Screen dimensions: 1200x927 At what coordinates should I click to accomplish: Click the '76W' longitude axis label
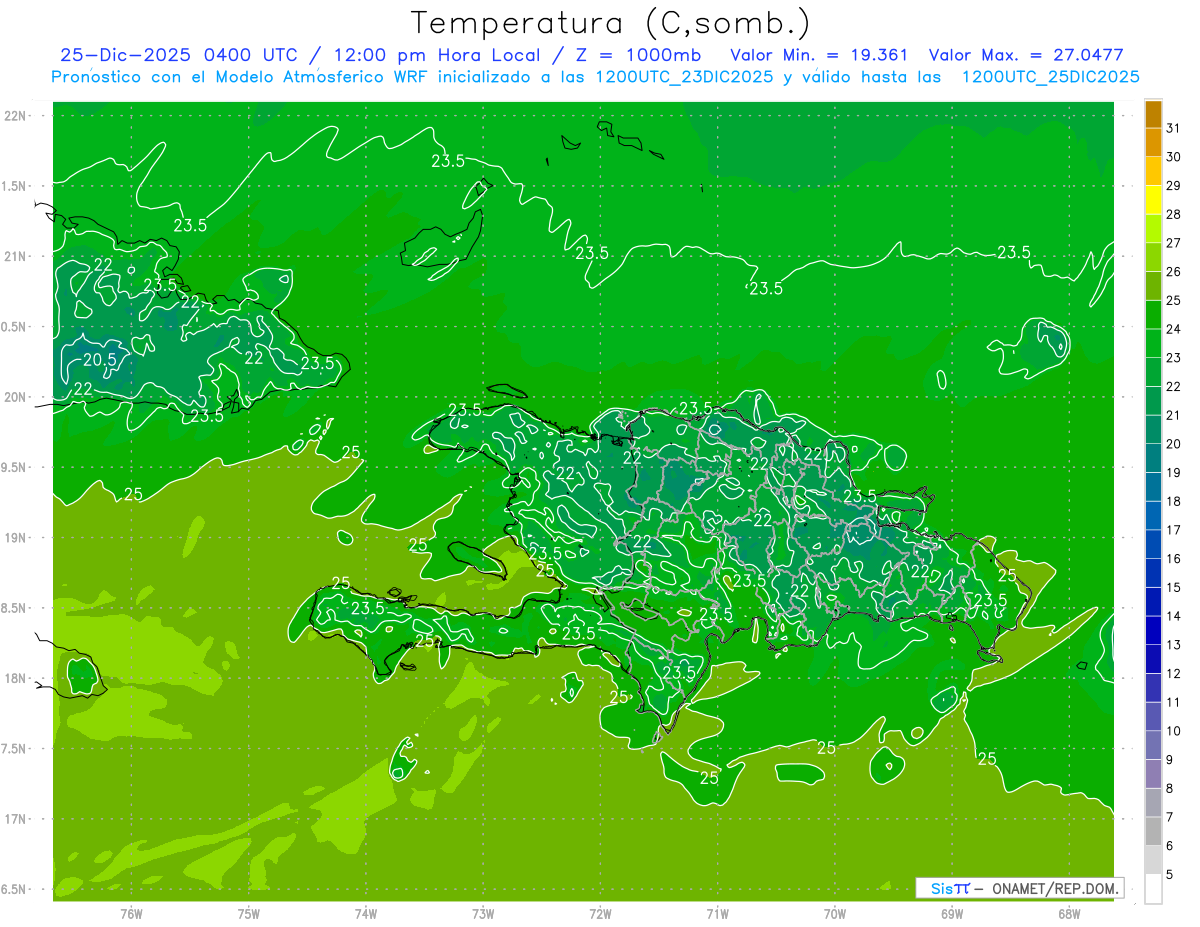click(x=131, y=913)
